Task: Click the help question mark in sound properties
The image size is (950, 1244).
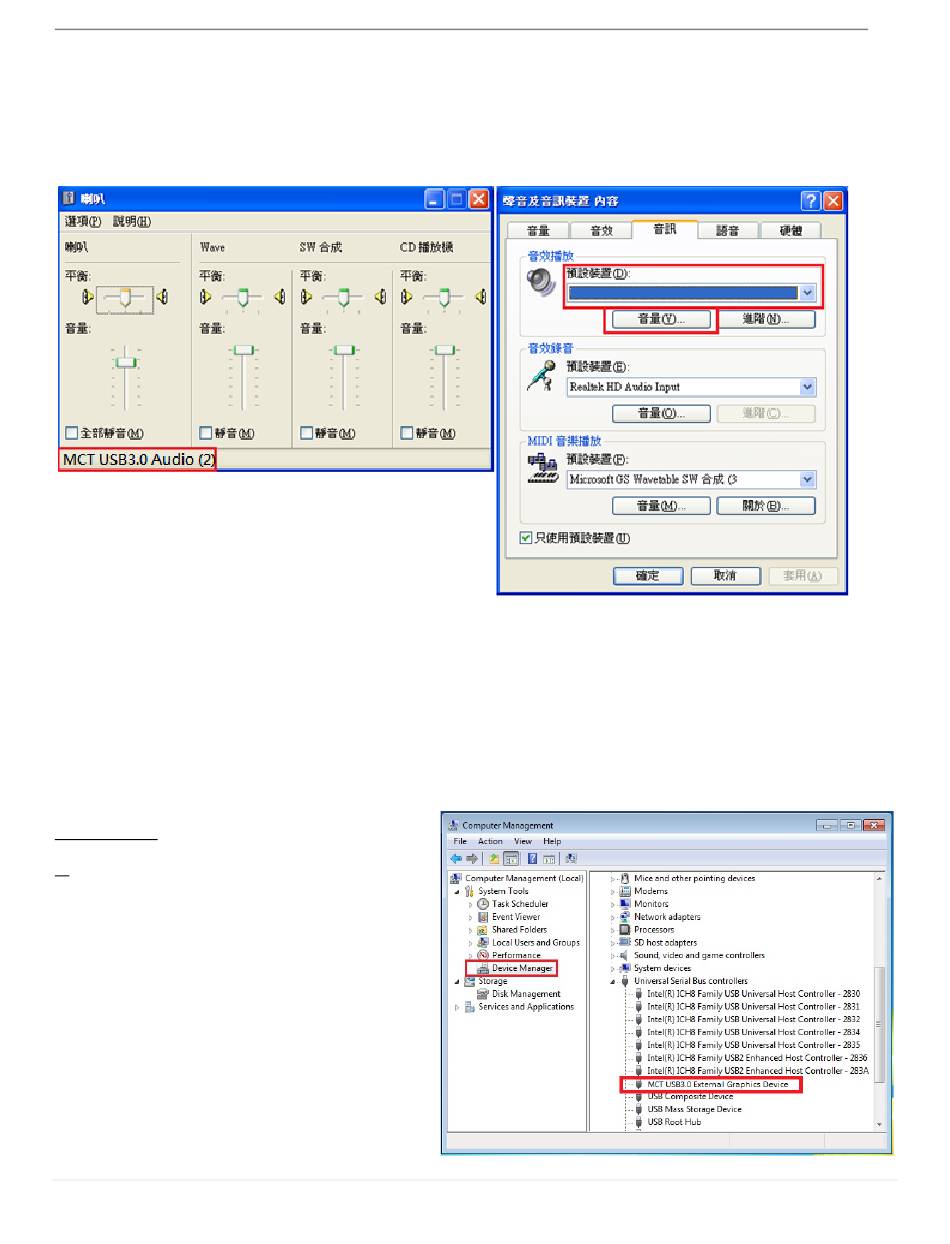Action: point(809,200)
